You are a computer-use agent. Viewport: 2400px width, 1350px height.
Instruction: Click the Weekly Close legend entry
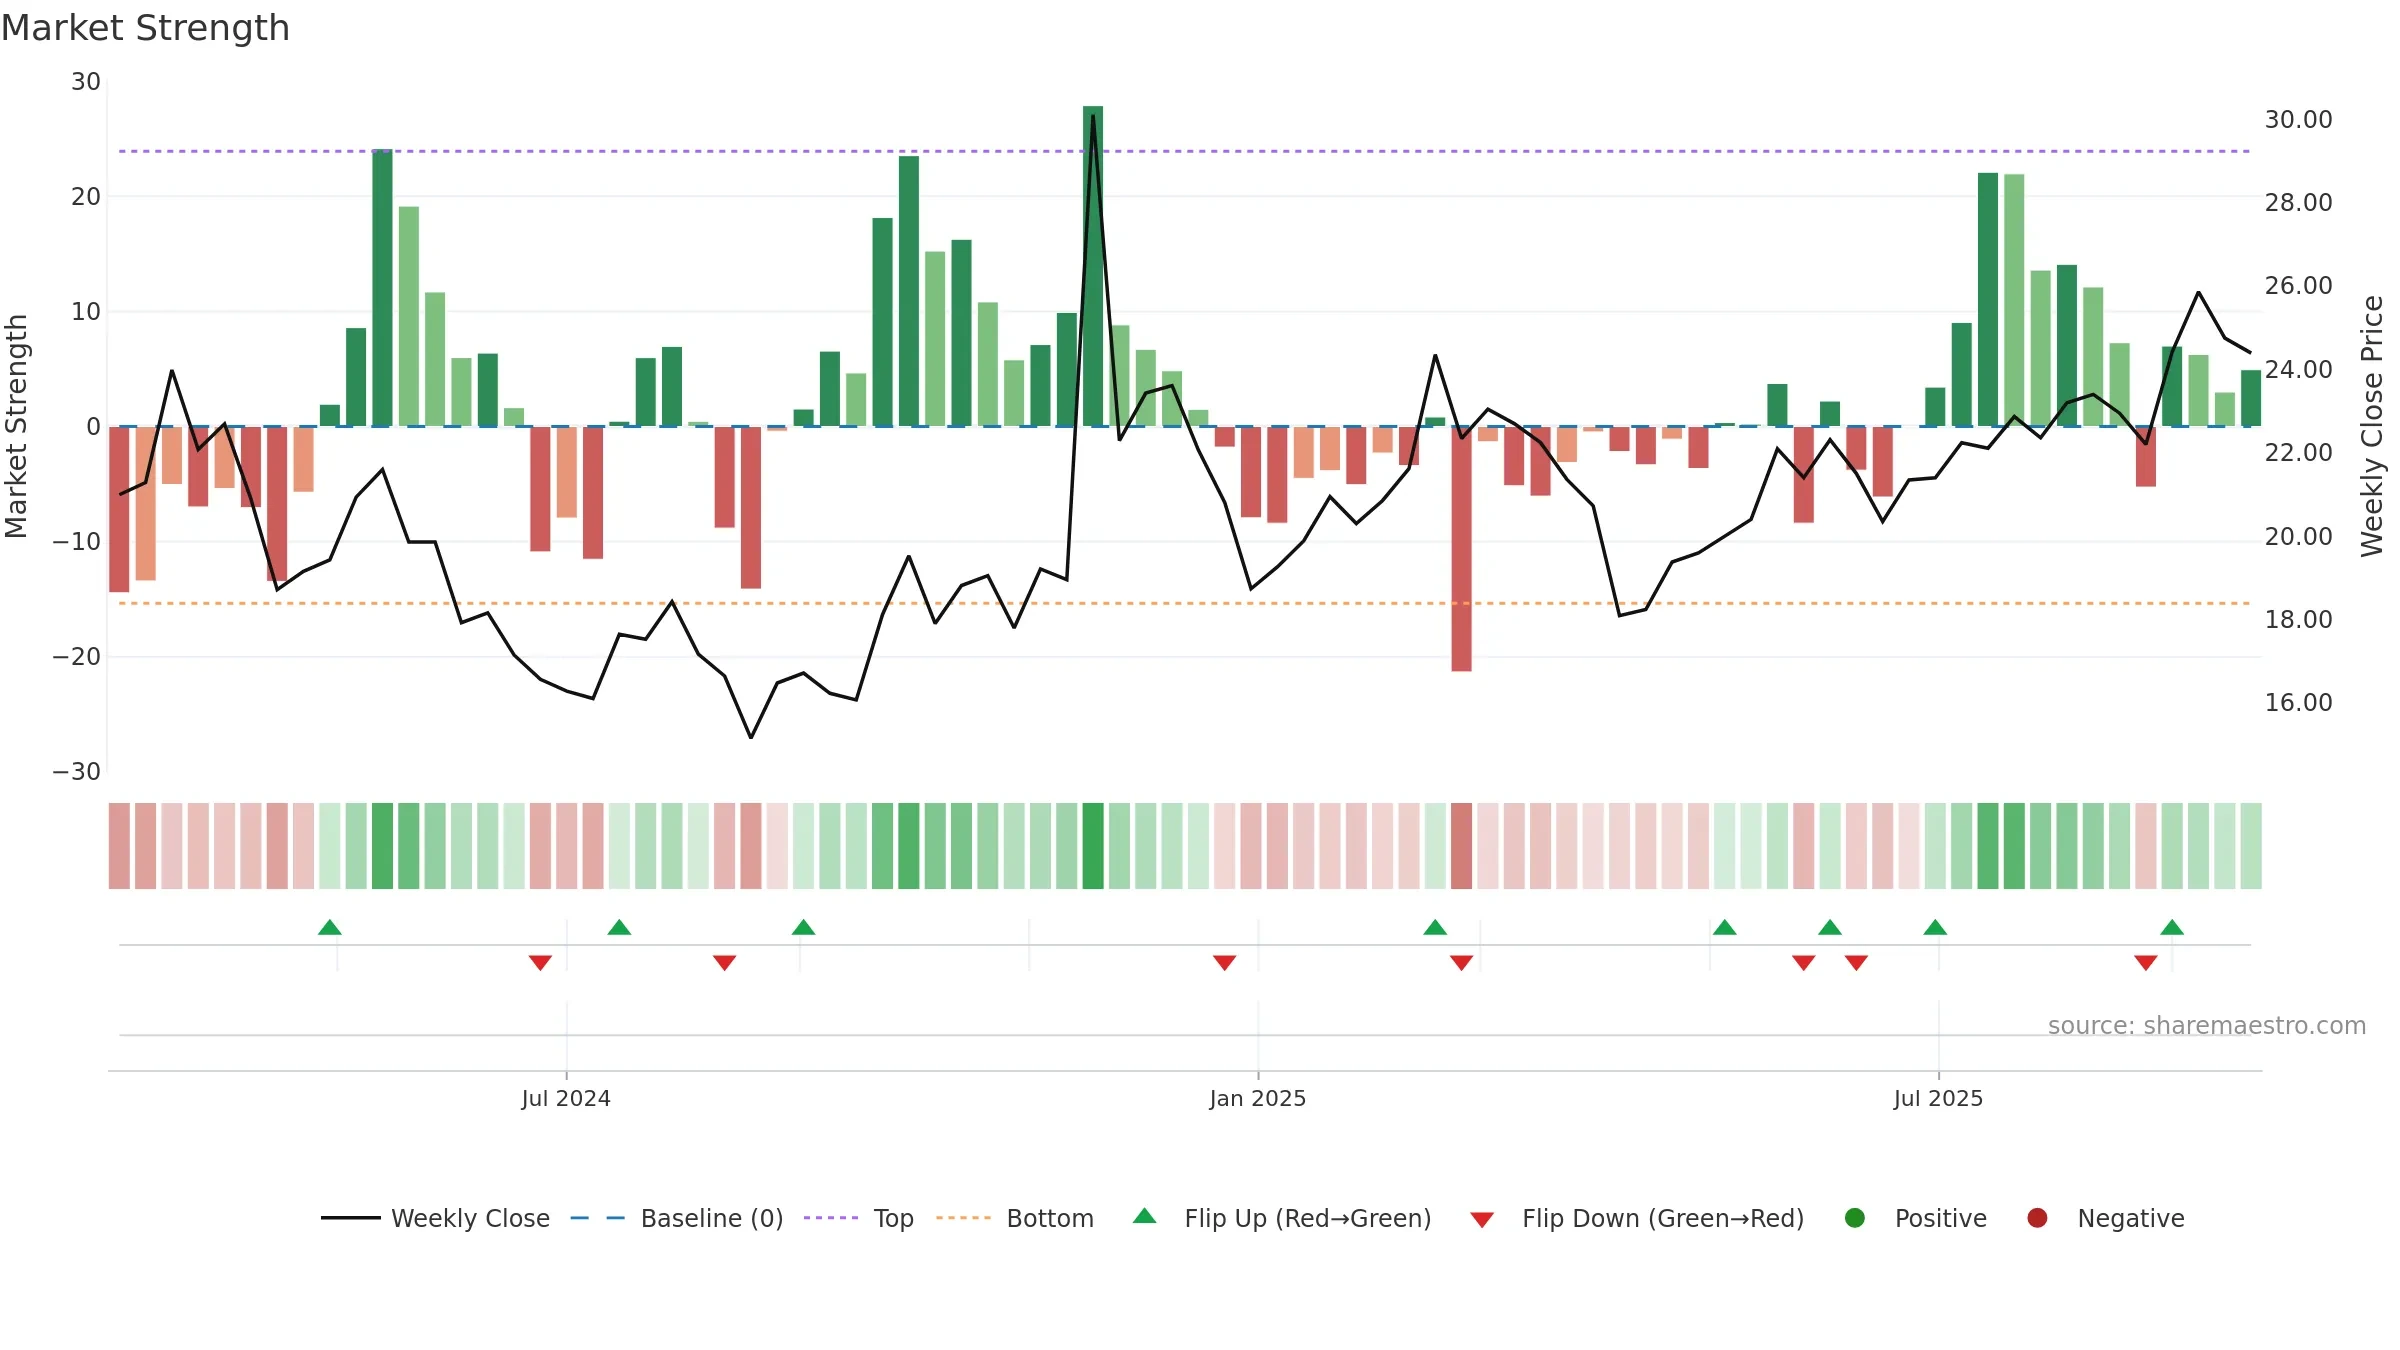click(x=436, y=1218)
